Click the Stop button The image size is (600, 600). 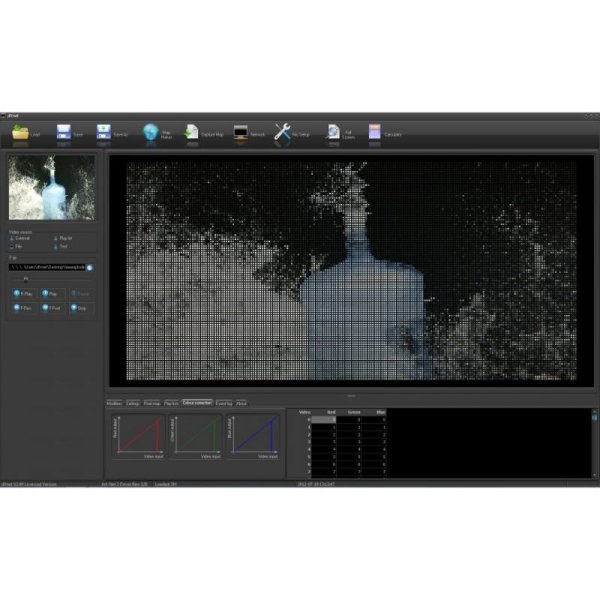pyautogui.click(x=81, y=308)
